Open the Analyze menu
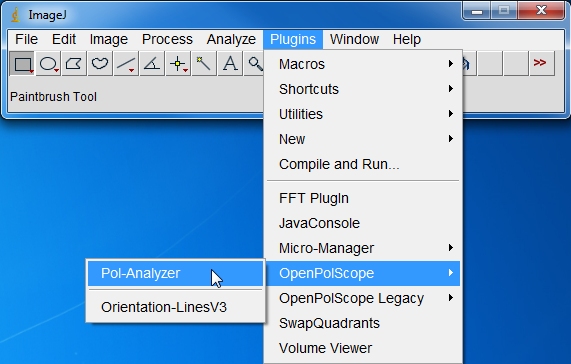The image size is (571, 364). coord(231,39)
